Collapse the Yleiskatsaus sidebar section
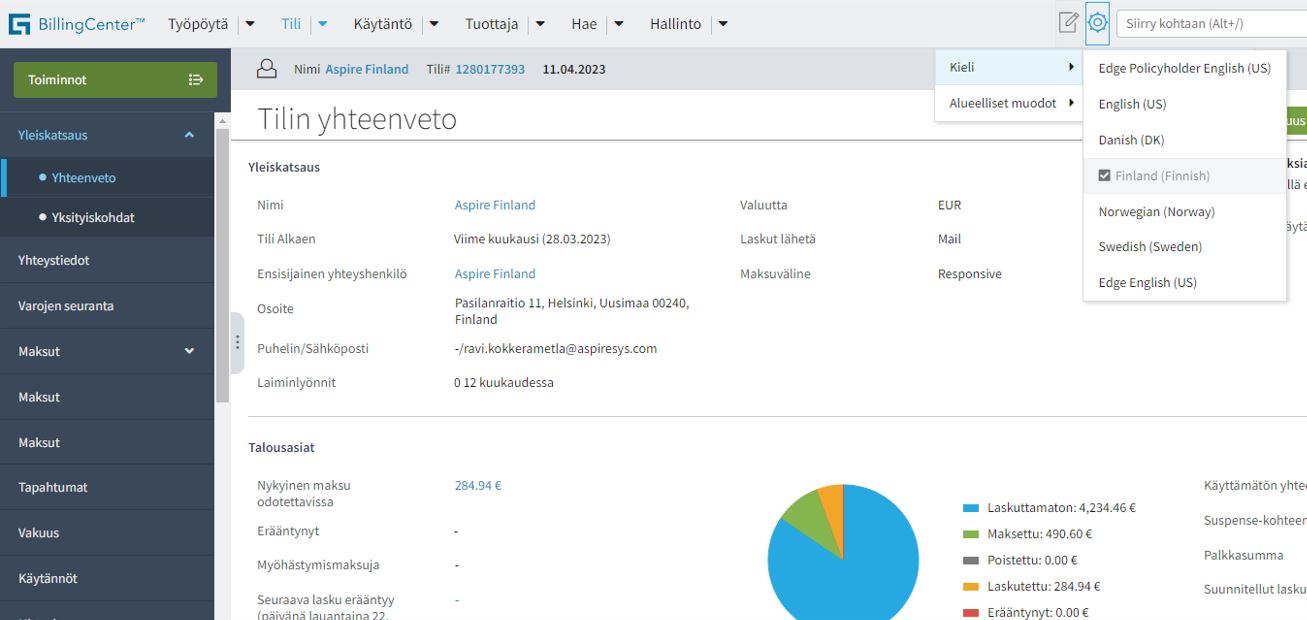The width and height of the screenshot is (1307, 620). click(189, 135)
